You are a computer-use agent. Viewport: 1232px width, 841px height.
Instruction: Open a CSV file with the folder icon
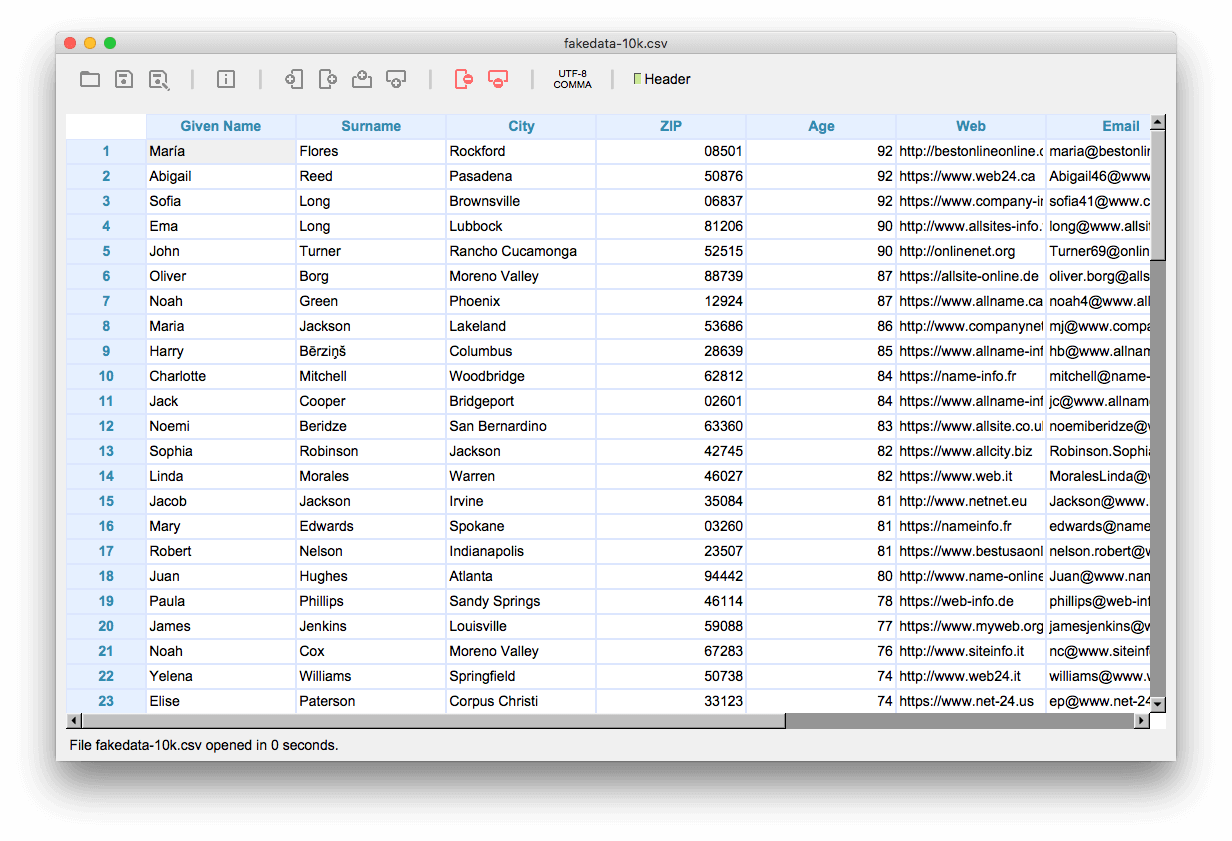[90, 79]
